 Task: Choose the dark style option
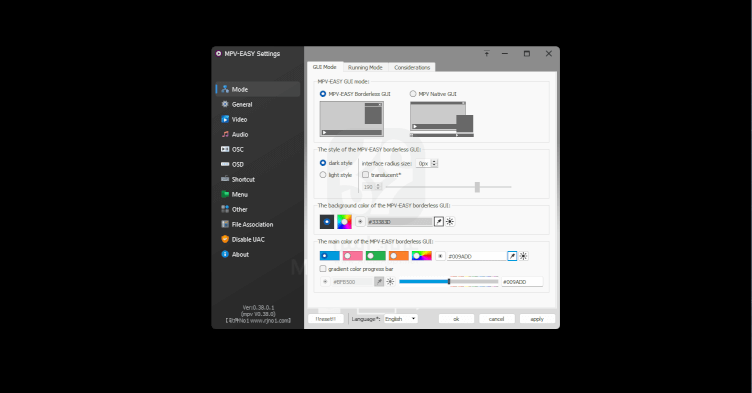pos(323,163)
